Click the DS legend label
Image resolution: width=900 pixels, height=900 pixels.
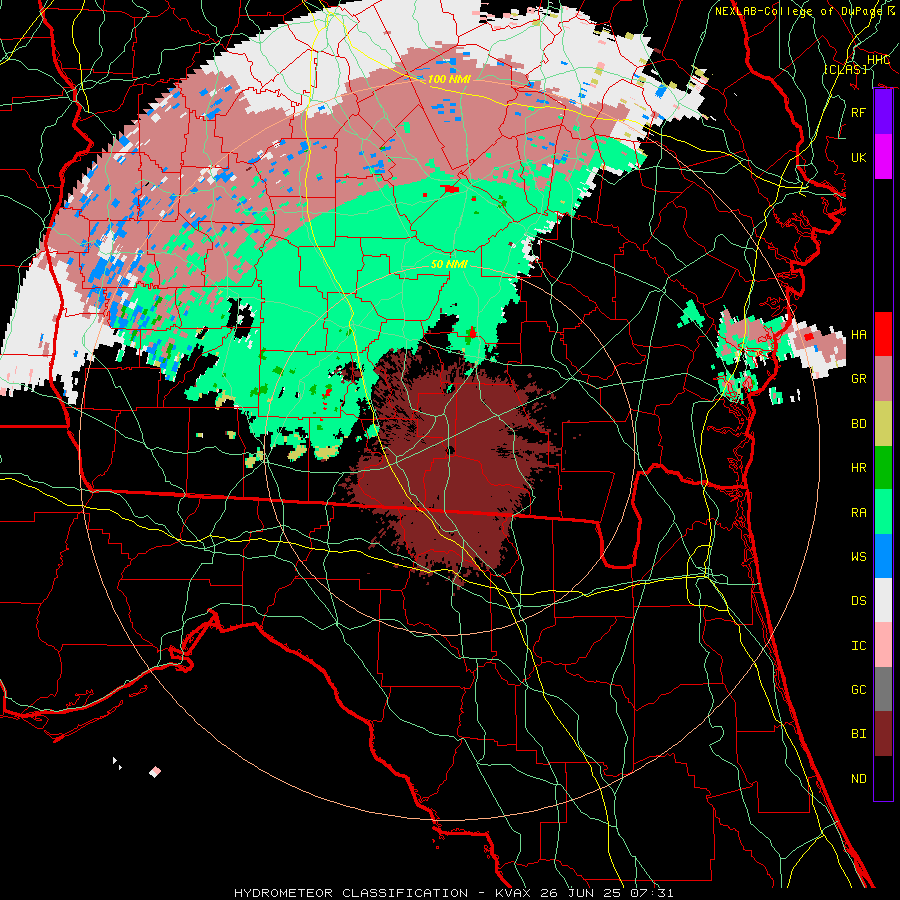858,601
